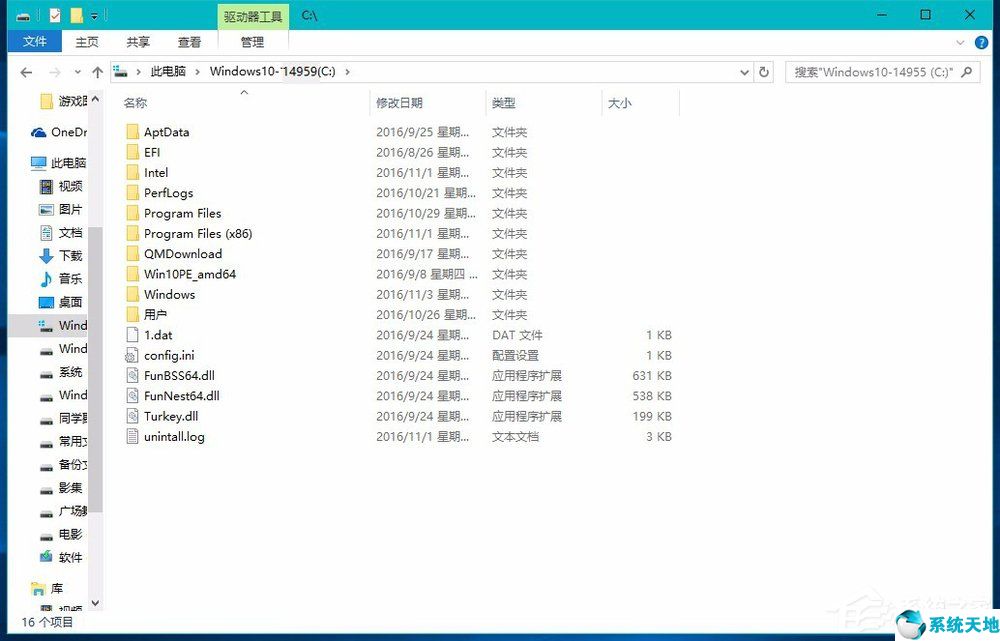
Task: Open 库 in the navigation pane
Action: (47, 588)
